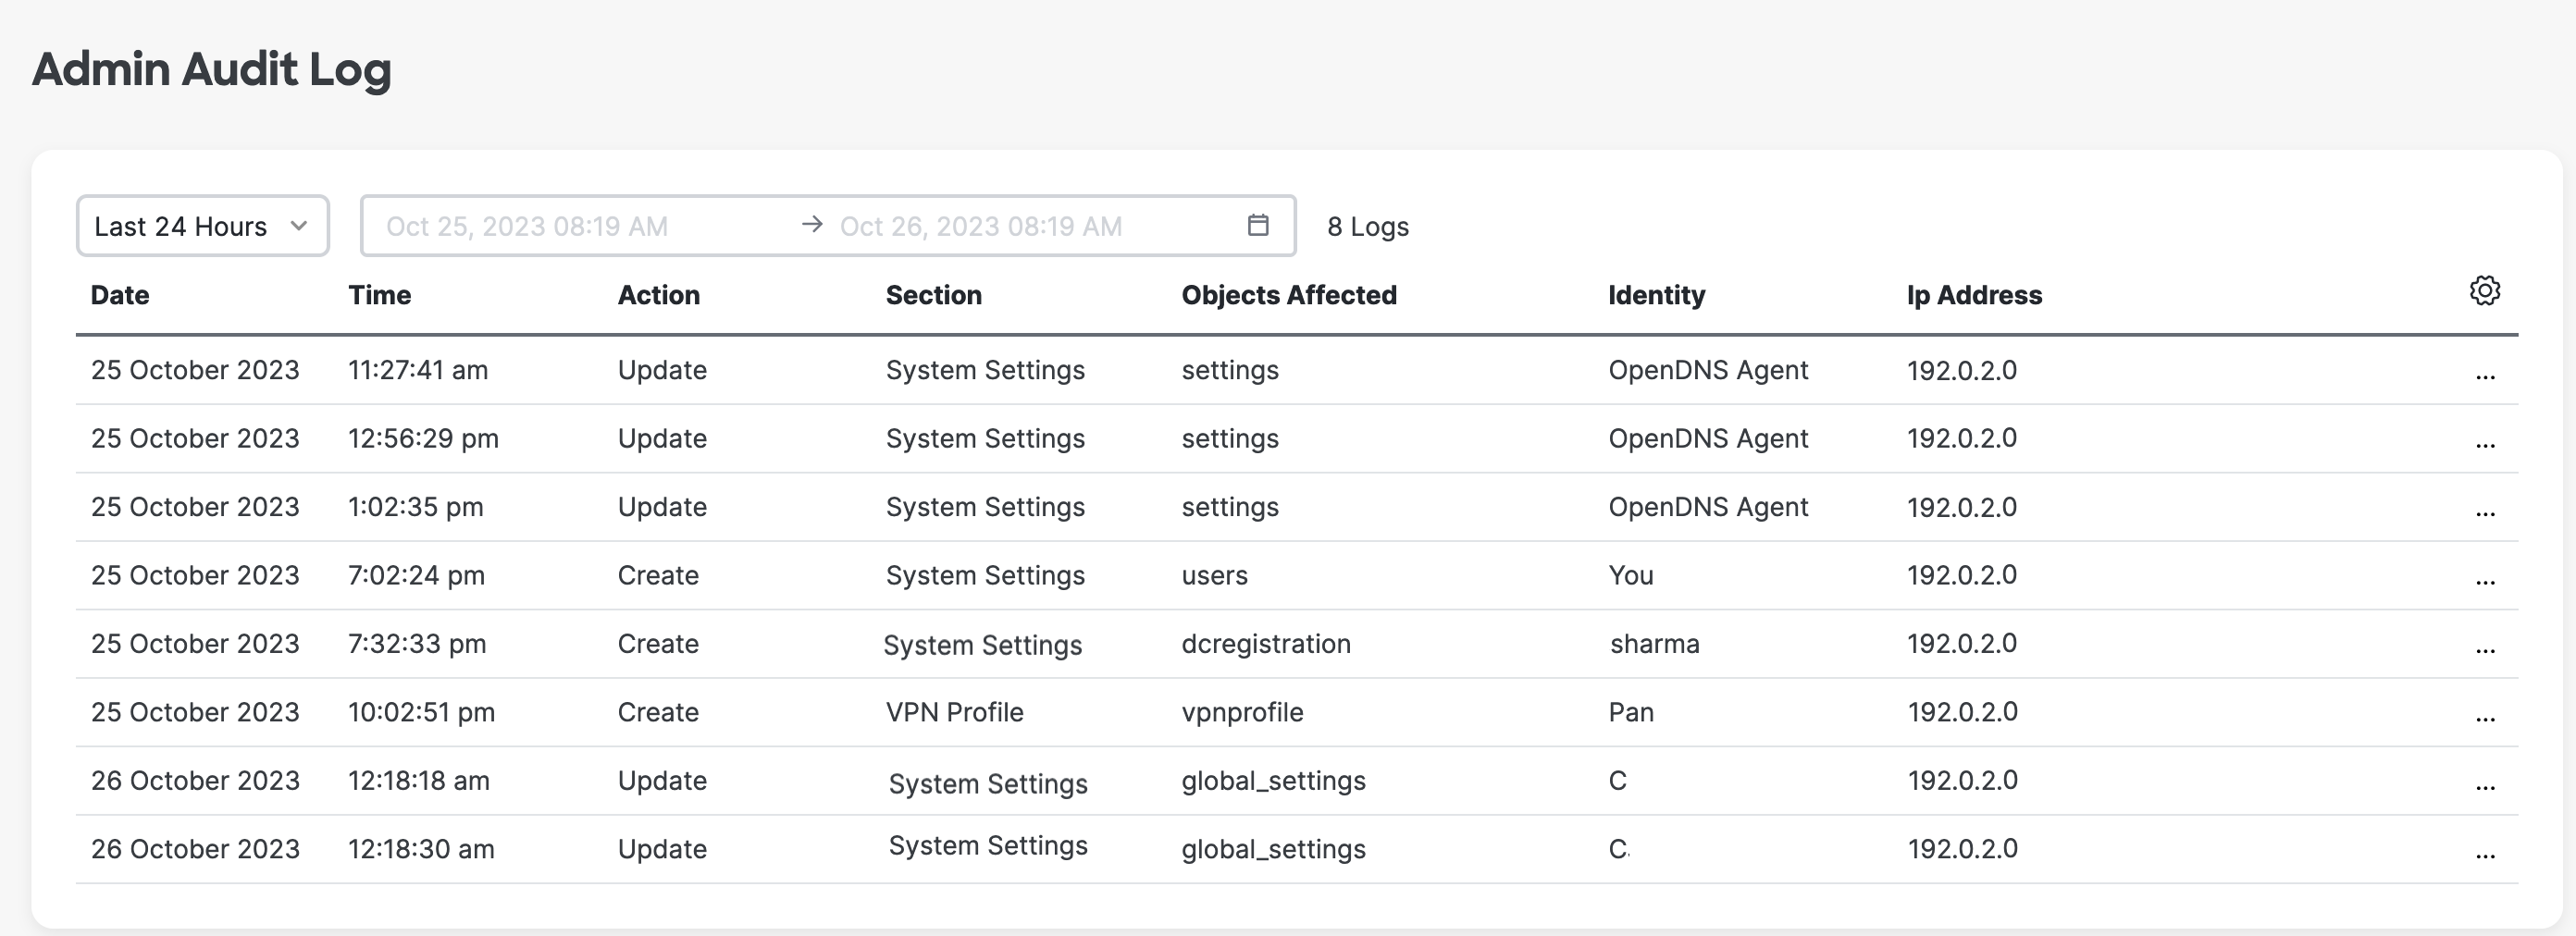The image size is (2576, 936).
Task: Sort by the Action column header
Action: tap(659, 295)
